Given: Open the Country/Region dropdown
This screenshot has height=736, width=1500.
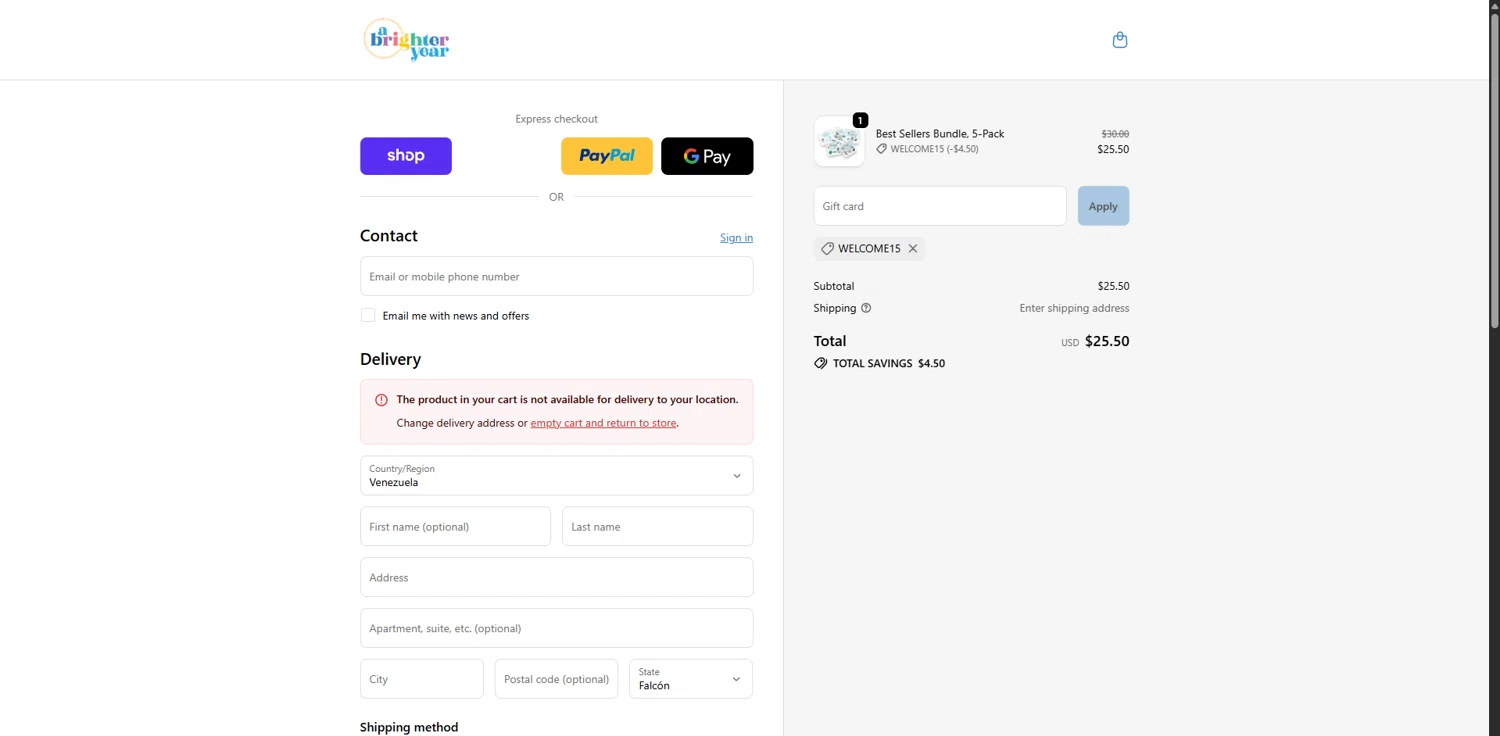Looking at the screenshot, I should (557, 476).
